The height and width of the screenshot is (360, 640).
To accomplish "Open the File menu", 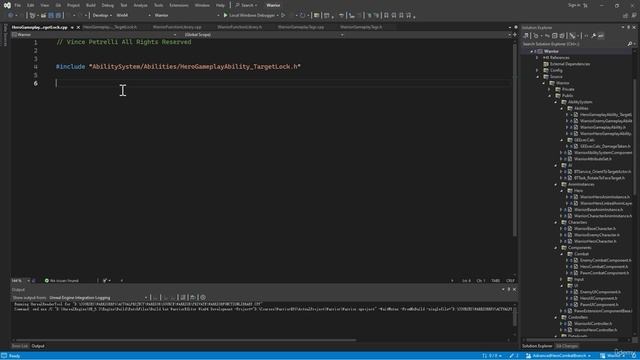I will click(x=18, y=5).
